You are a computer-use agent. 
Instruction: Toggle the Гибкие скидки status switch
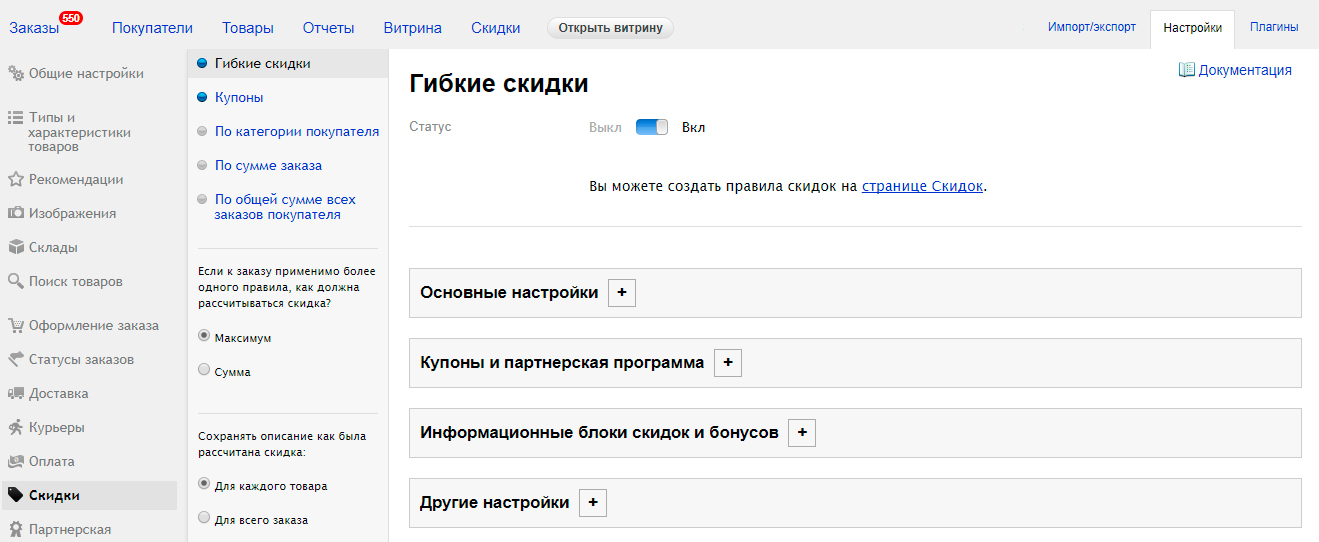click(652, 127)
